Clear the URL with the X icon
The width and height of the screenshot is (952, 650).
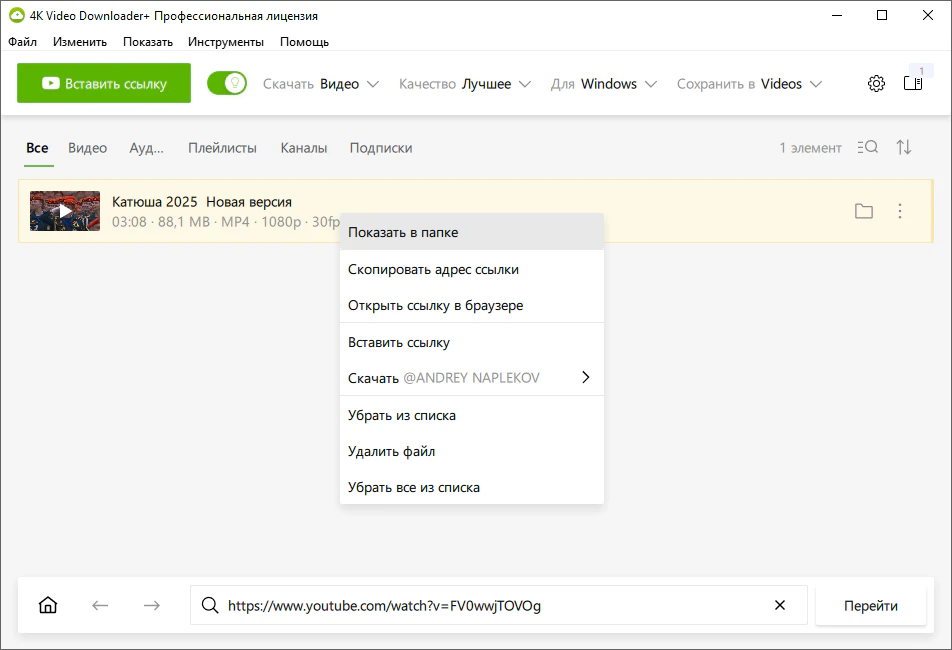pos(780,605)
